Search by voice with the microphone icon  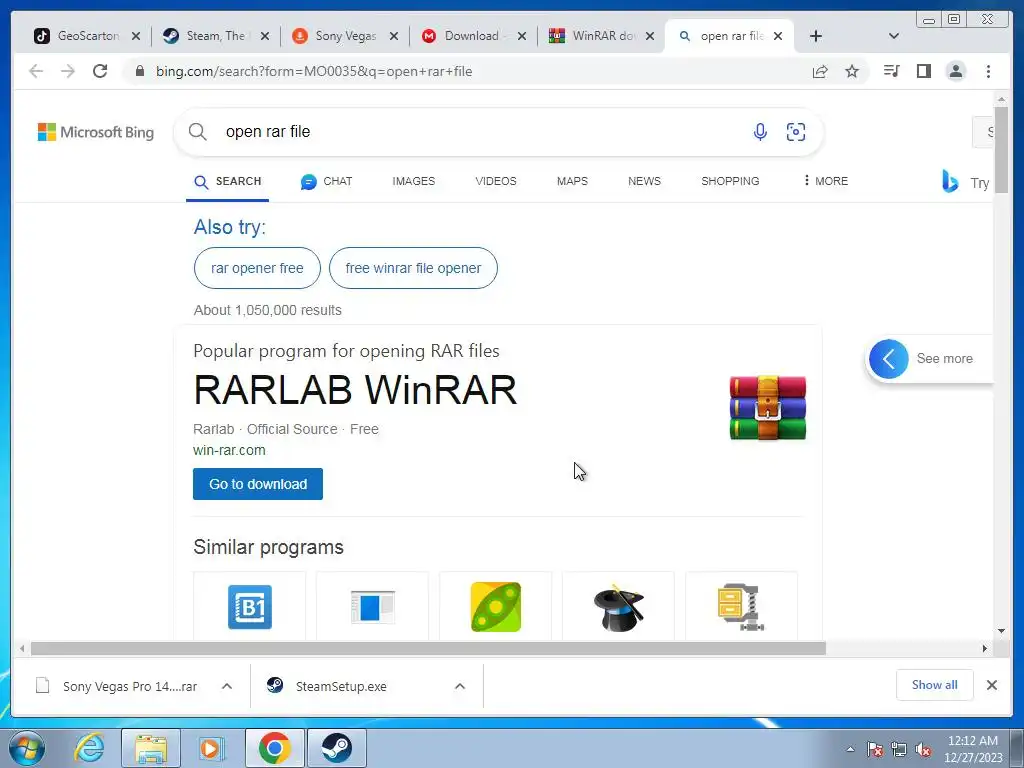(760, 132)
